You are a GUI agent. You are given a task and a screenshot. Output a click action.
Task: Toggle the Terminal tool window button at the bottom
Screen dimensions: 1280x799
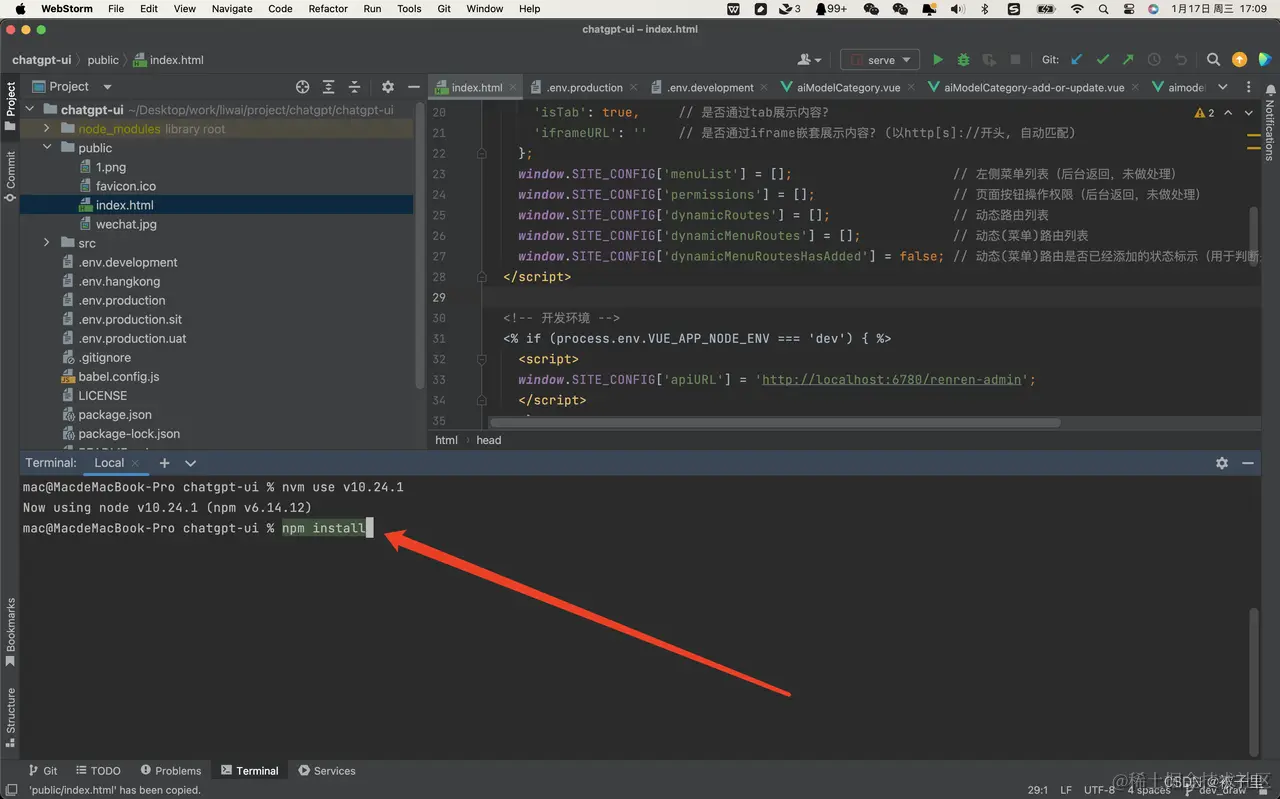pos(250,771)
